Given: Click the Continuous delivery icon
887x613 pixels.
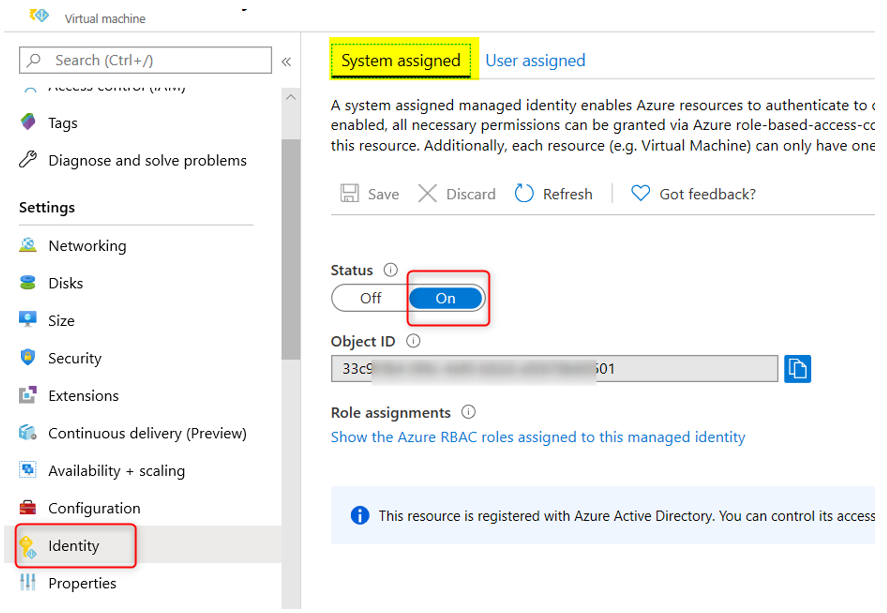Looking at the screenshot, I should point(28,433).
